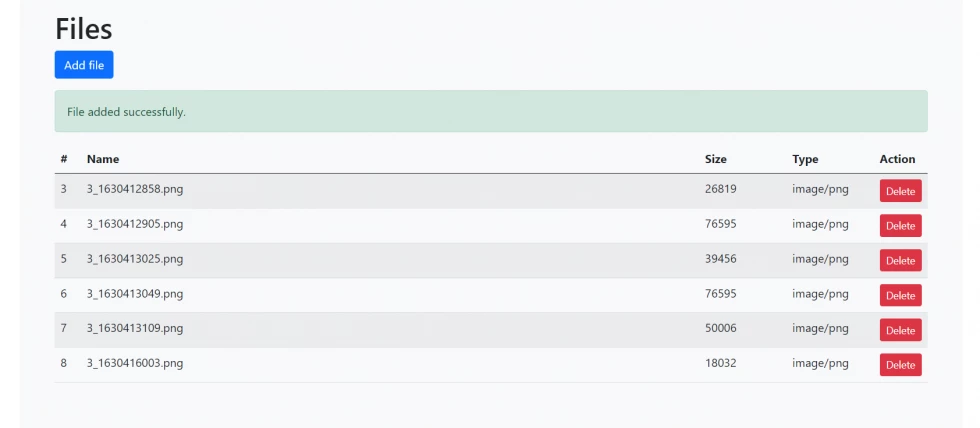This screenshot has width=980, height=428.
Task: Click the # column header
Action: (x=64, y=159)
